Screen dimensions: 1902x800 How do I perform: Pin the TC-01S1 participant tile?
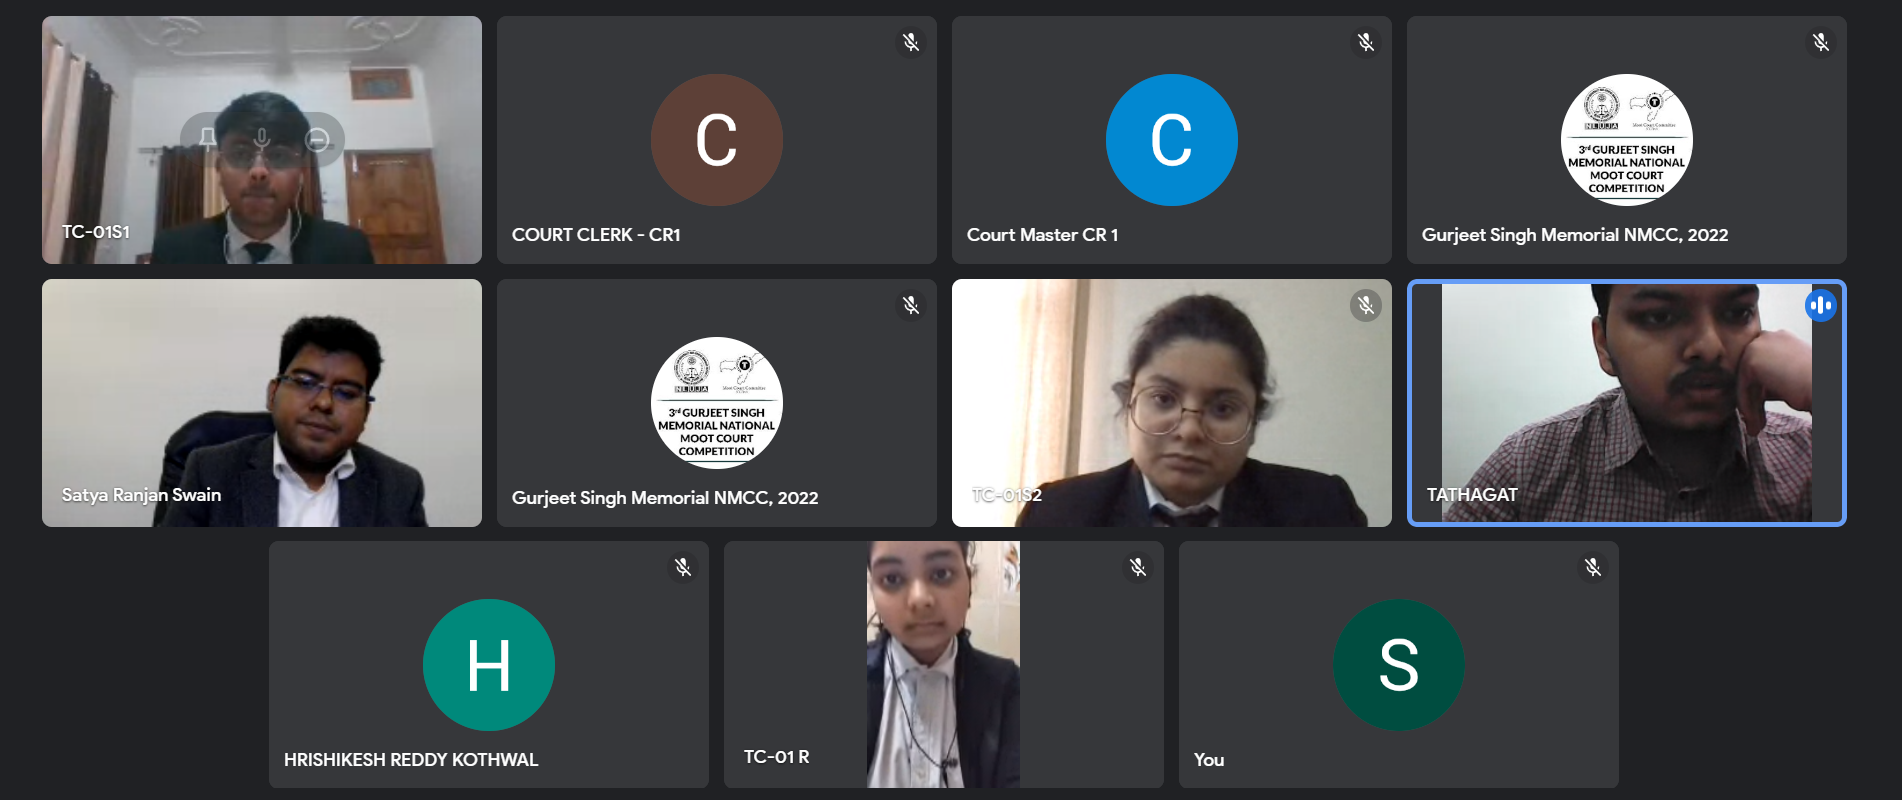(207, 139)
